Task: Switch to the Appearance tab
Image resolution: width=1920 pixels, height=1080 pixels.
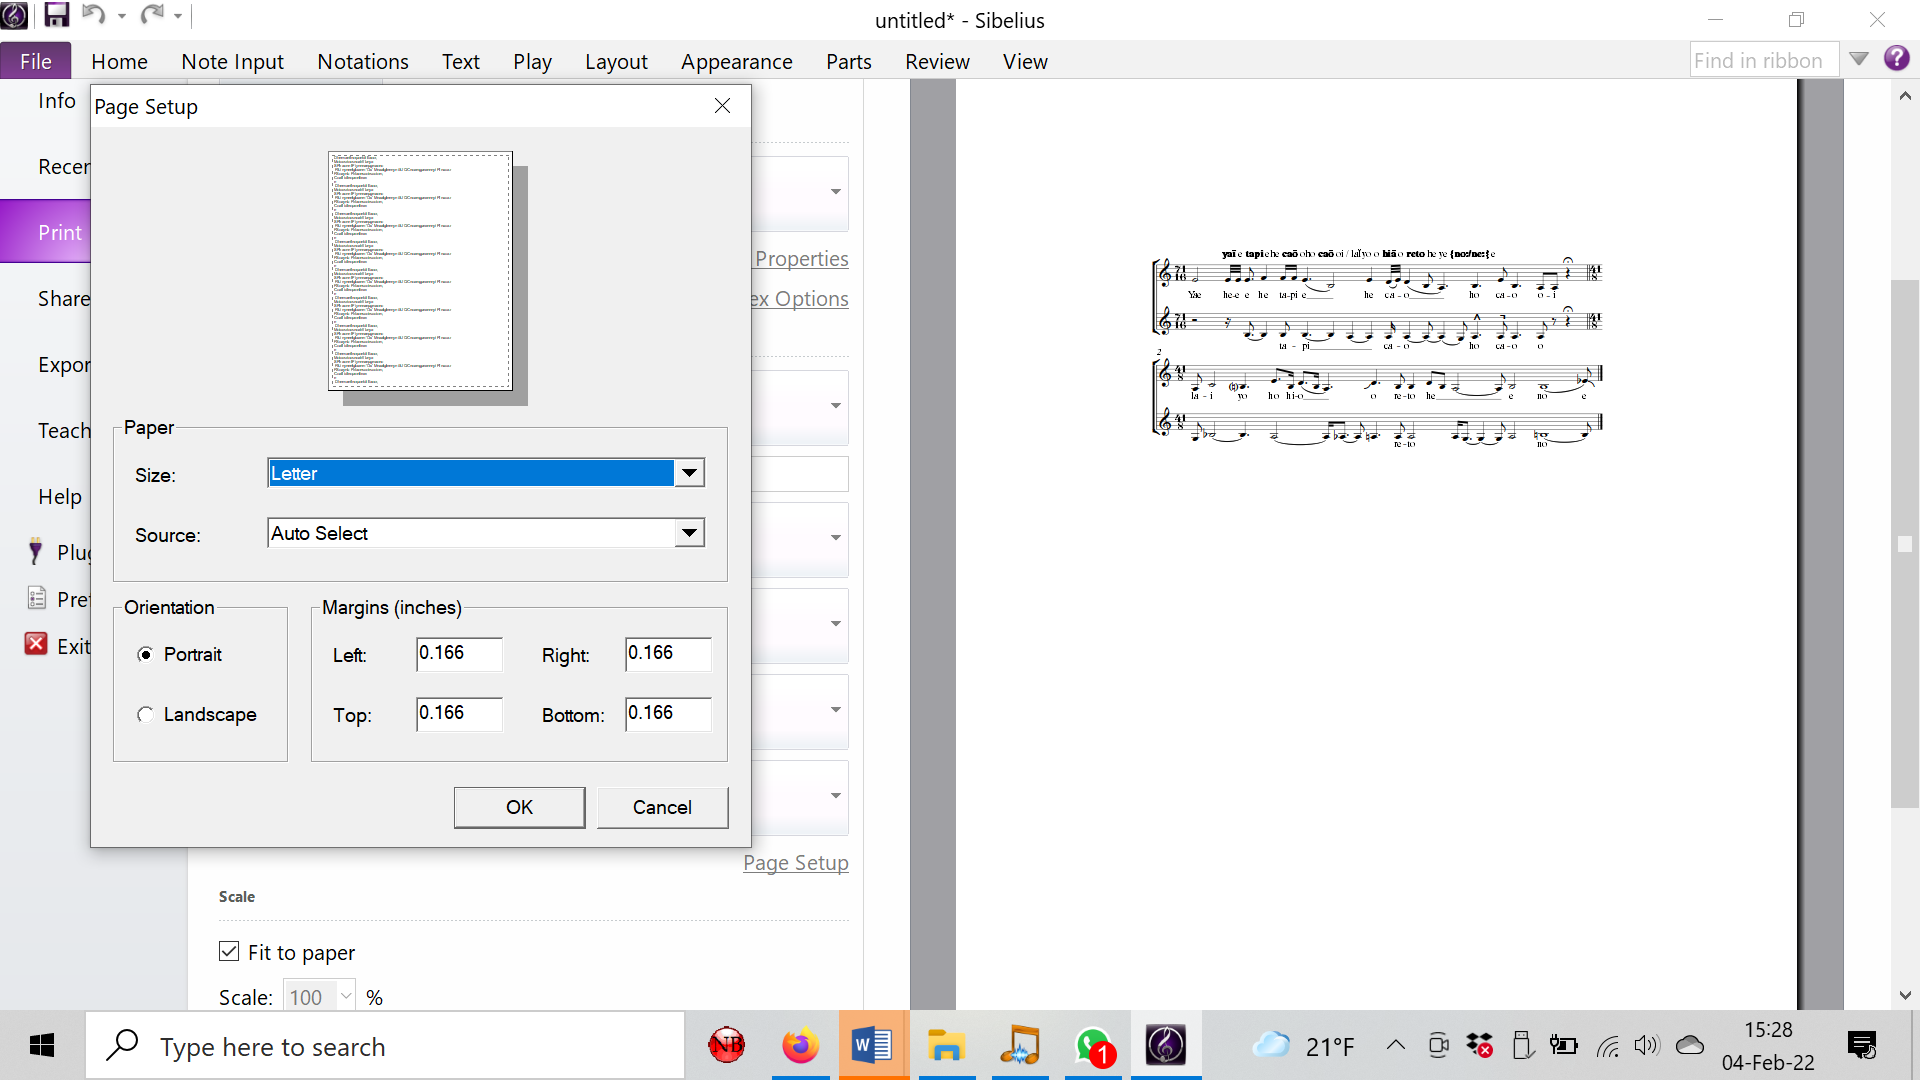Action: pos(736,61)
